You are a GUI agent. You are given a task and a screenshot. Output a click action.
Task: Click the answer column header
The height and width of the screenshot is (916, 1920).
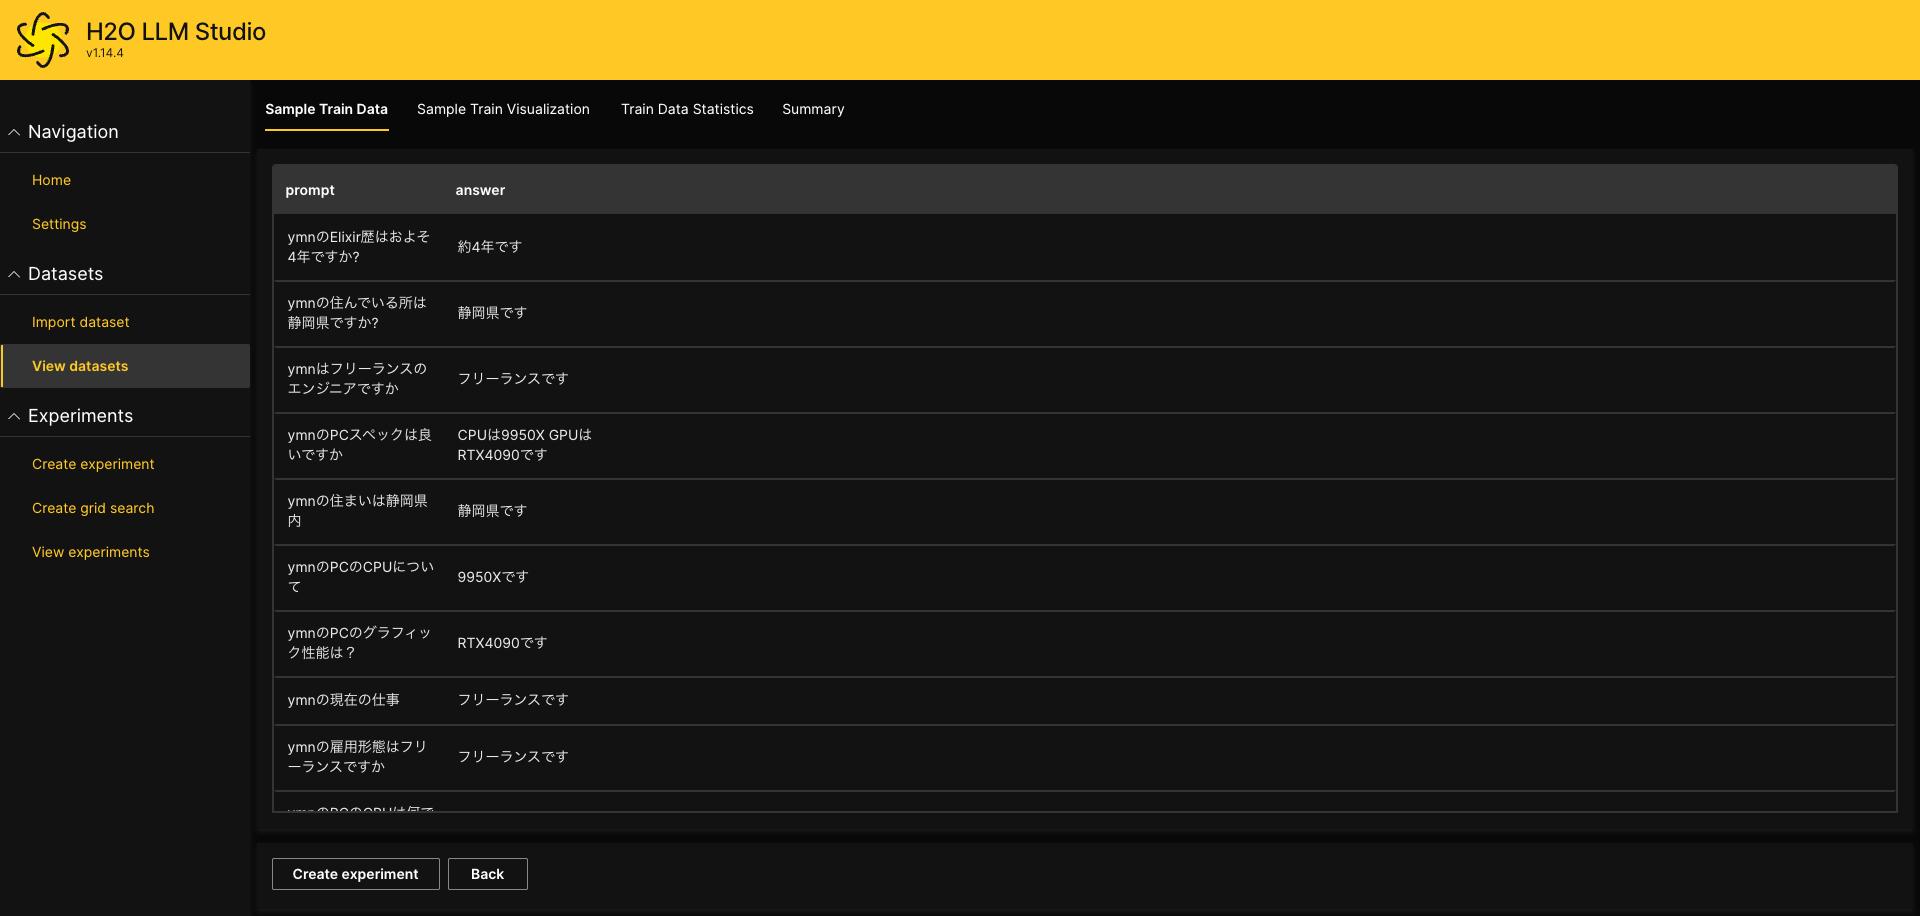[480, 190]
